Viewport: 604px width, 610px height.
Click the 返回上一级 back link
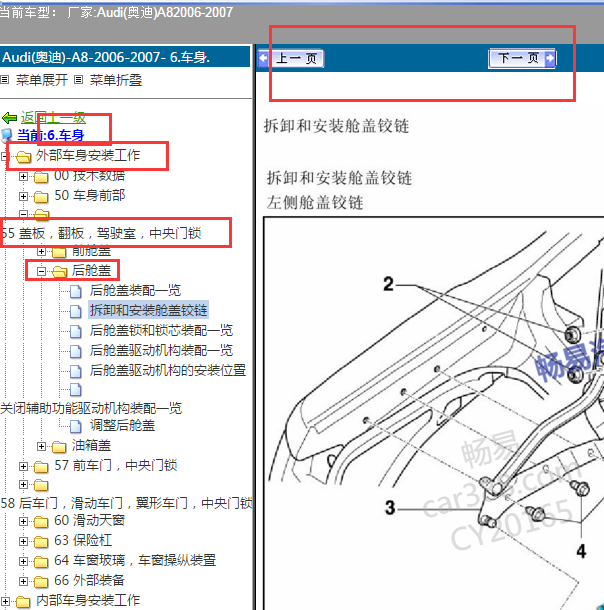point(53,117)
